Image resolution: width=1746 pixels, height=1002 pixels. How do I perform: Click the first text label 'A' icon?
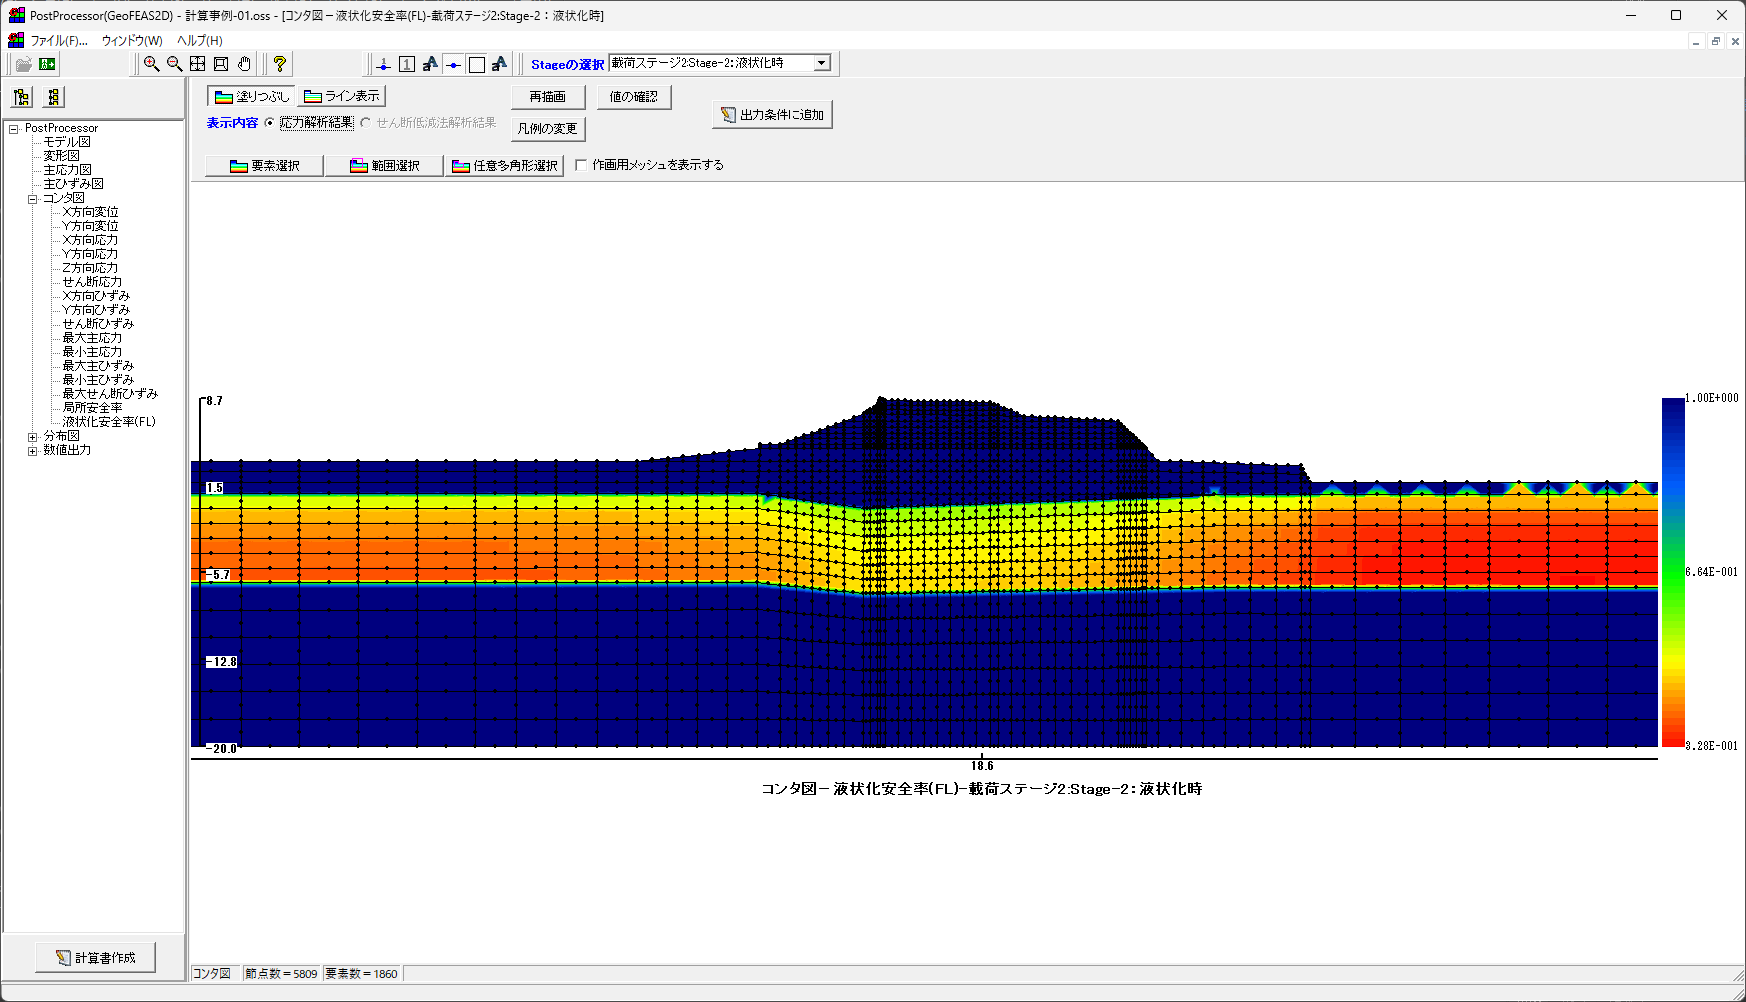(430, 64)
